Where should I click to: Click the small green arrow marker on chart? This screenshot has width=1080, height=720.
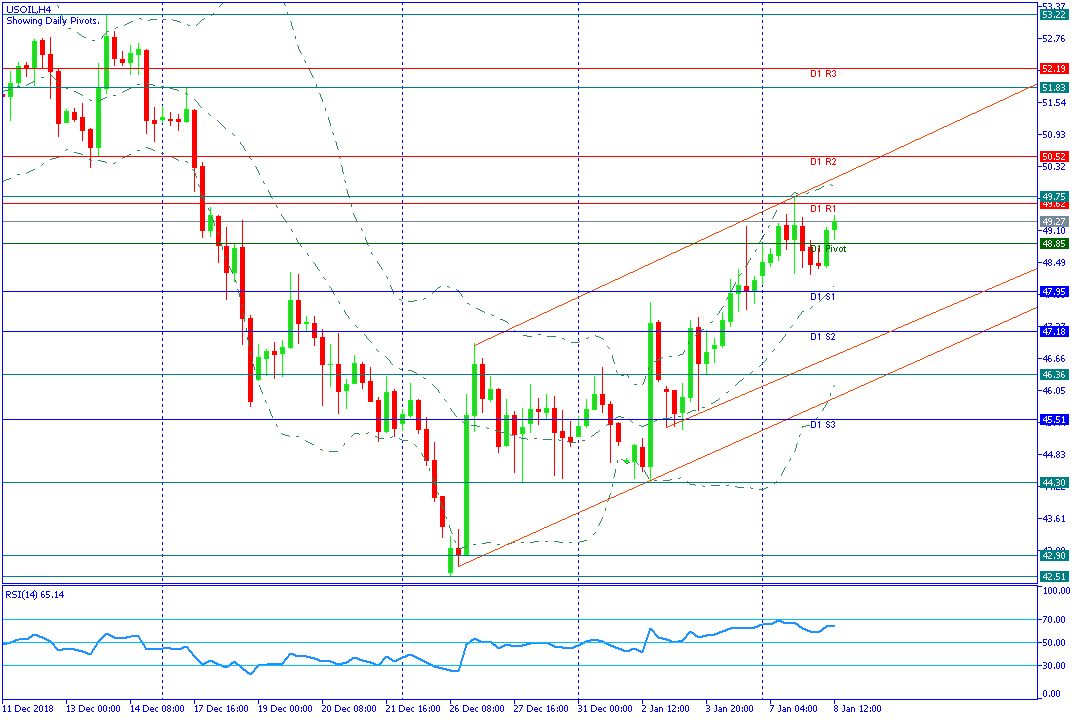click(626, 462)
